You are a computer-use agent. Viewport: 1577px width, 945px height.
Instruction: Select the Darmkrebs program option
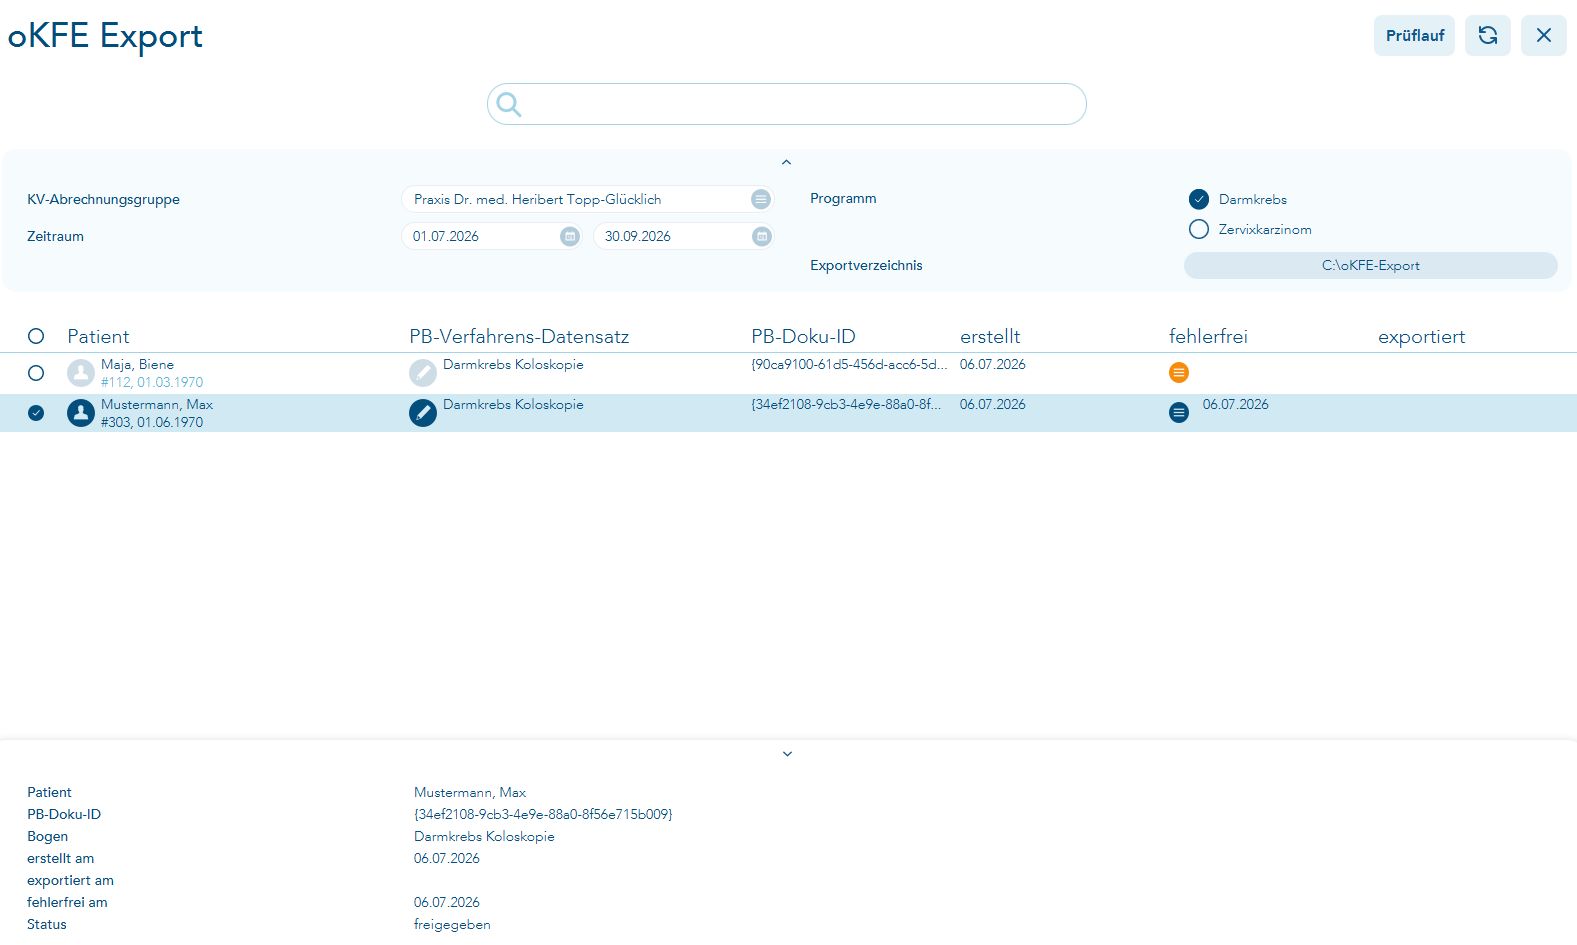1199,199
